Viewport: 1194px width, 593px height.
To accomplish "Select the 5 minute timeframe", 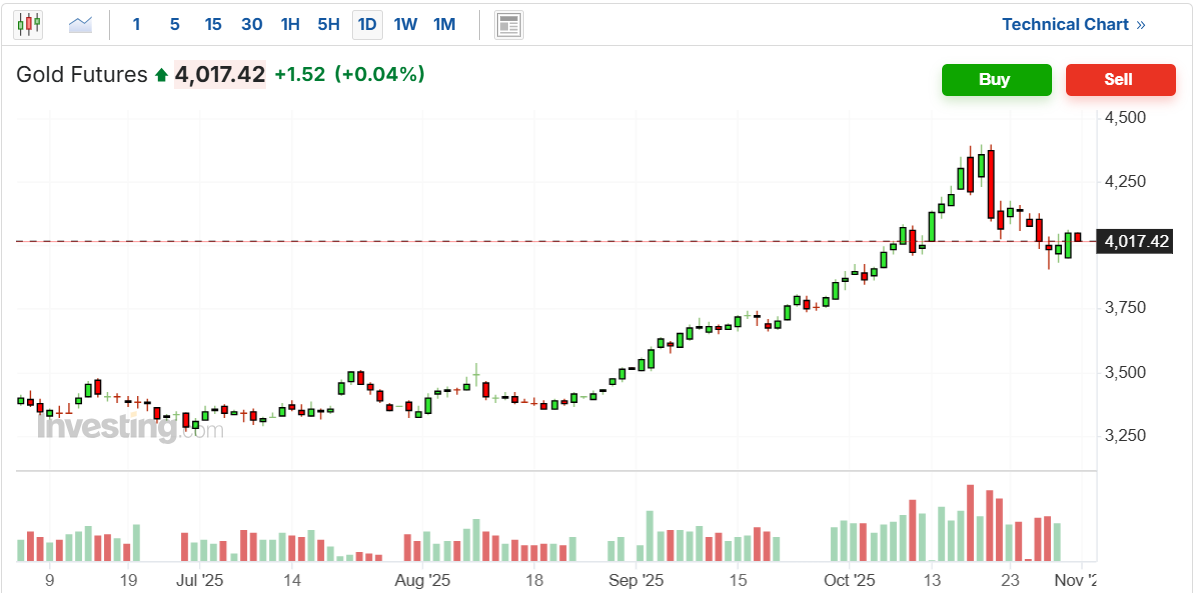I will tap(174, 24).
